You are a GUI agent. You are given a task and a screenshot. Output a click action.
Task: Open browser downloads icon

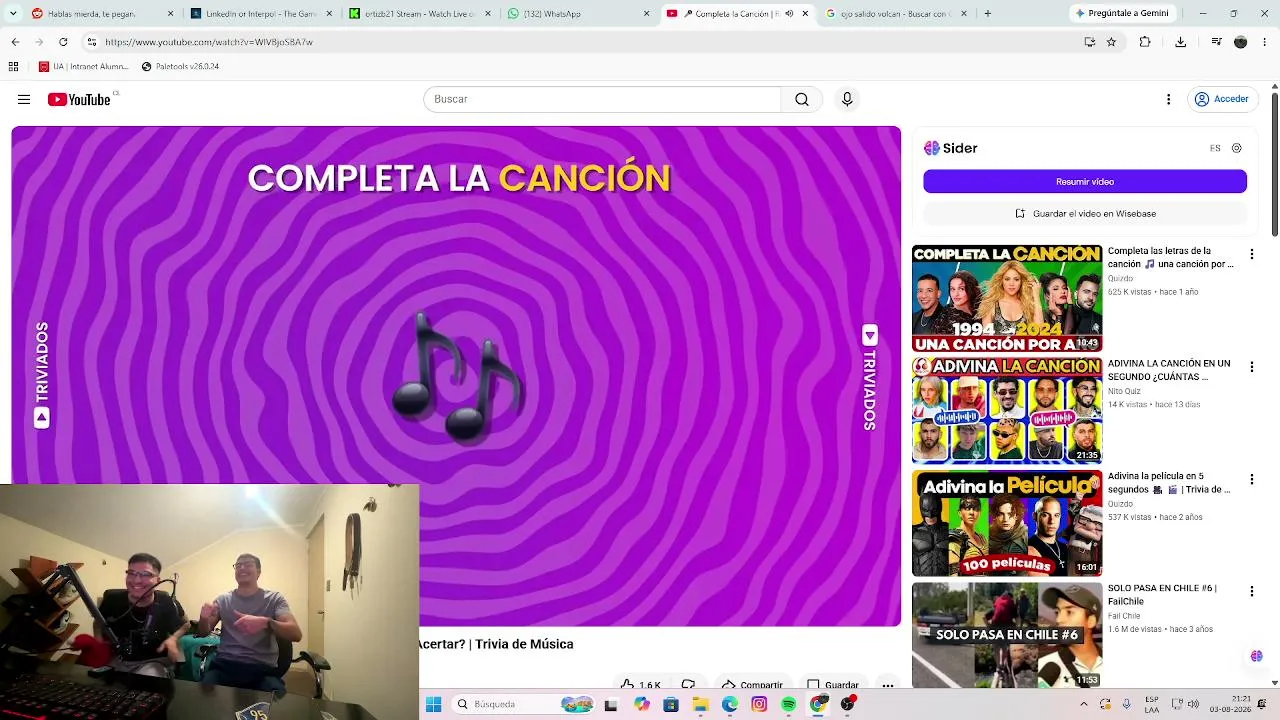coord(1181,42)
